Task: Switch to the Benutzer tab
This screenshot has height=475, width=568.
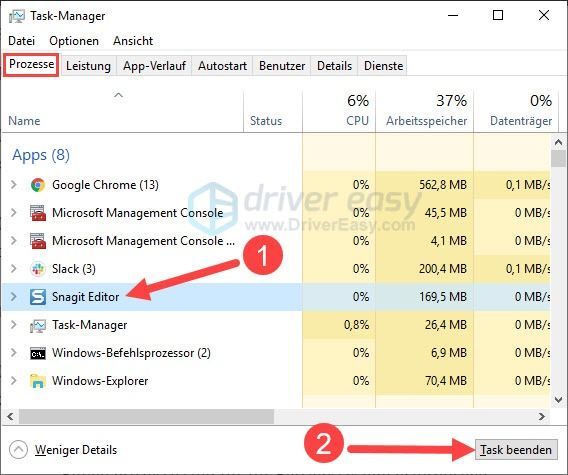Action: tap(282, 66)
